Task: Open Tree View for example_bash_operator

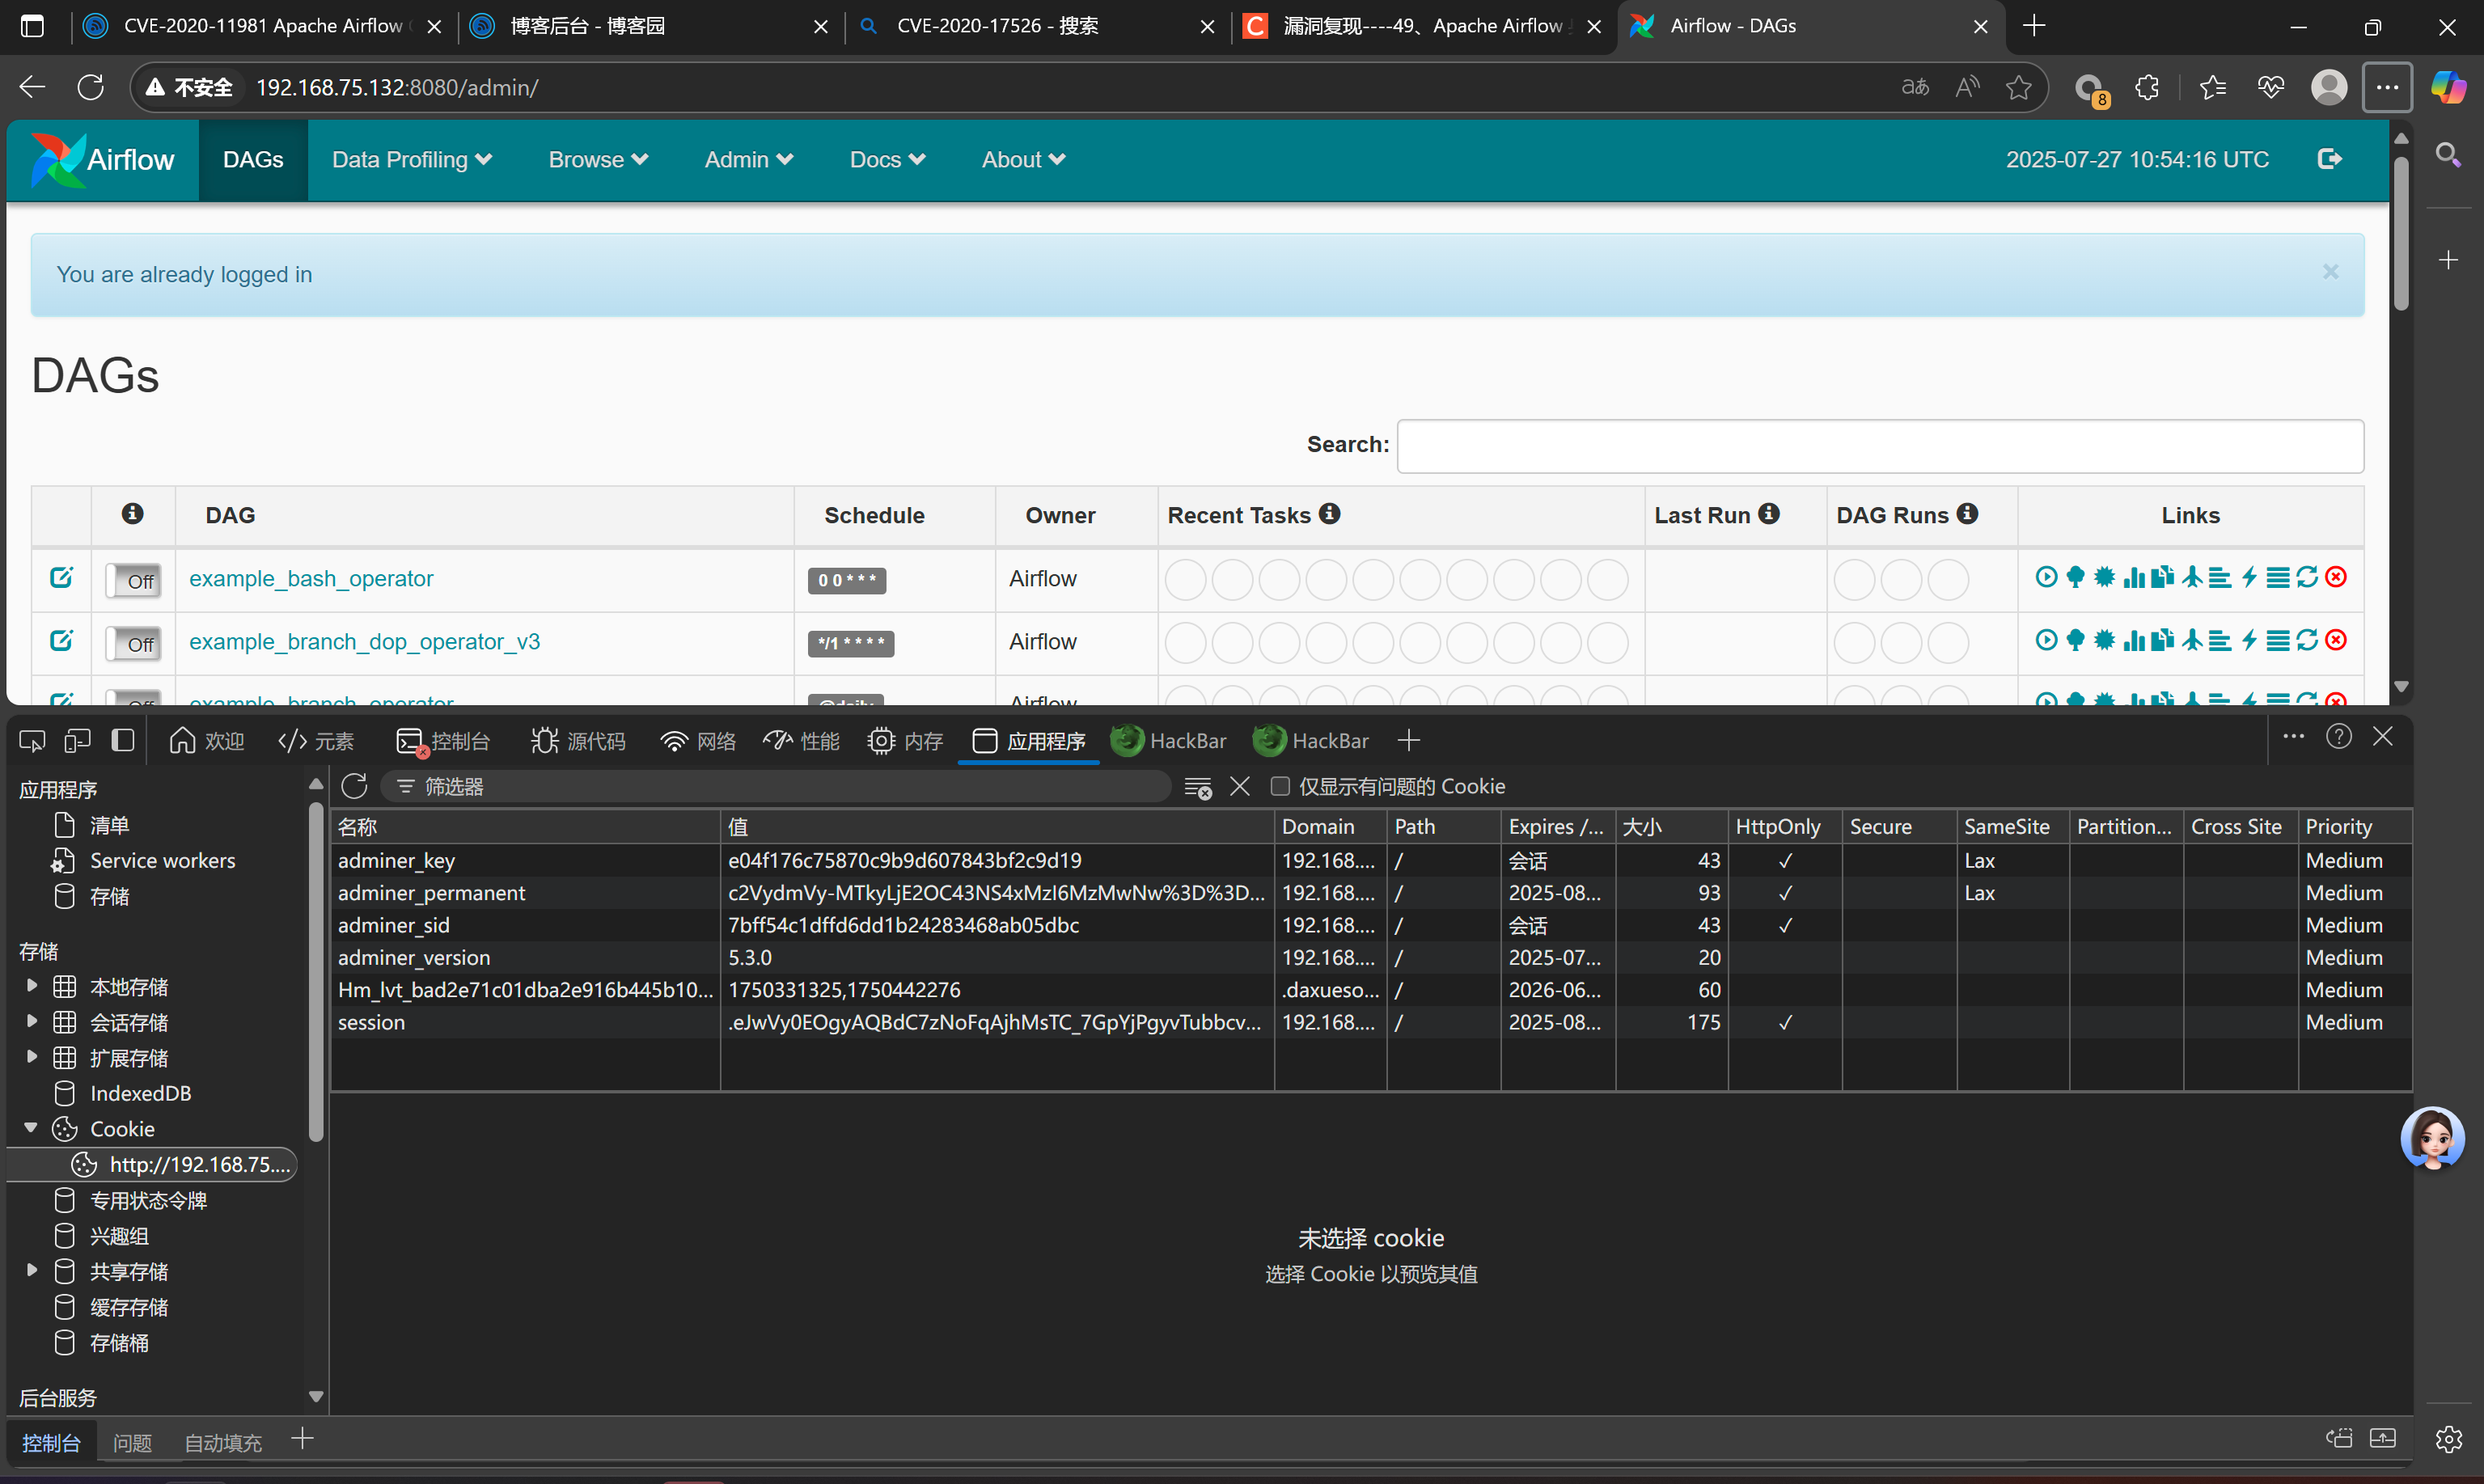Action: click(x=2075, y=577)
